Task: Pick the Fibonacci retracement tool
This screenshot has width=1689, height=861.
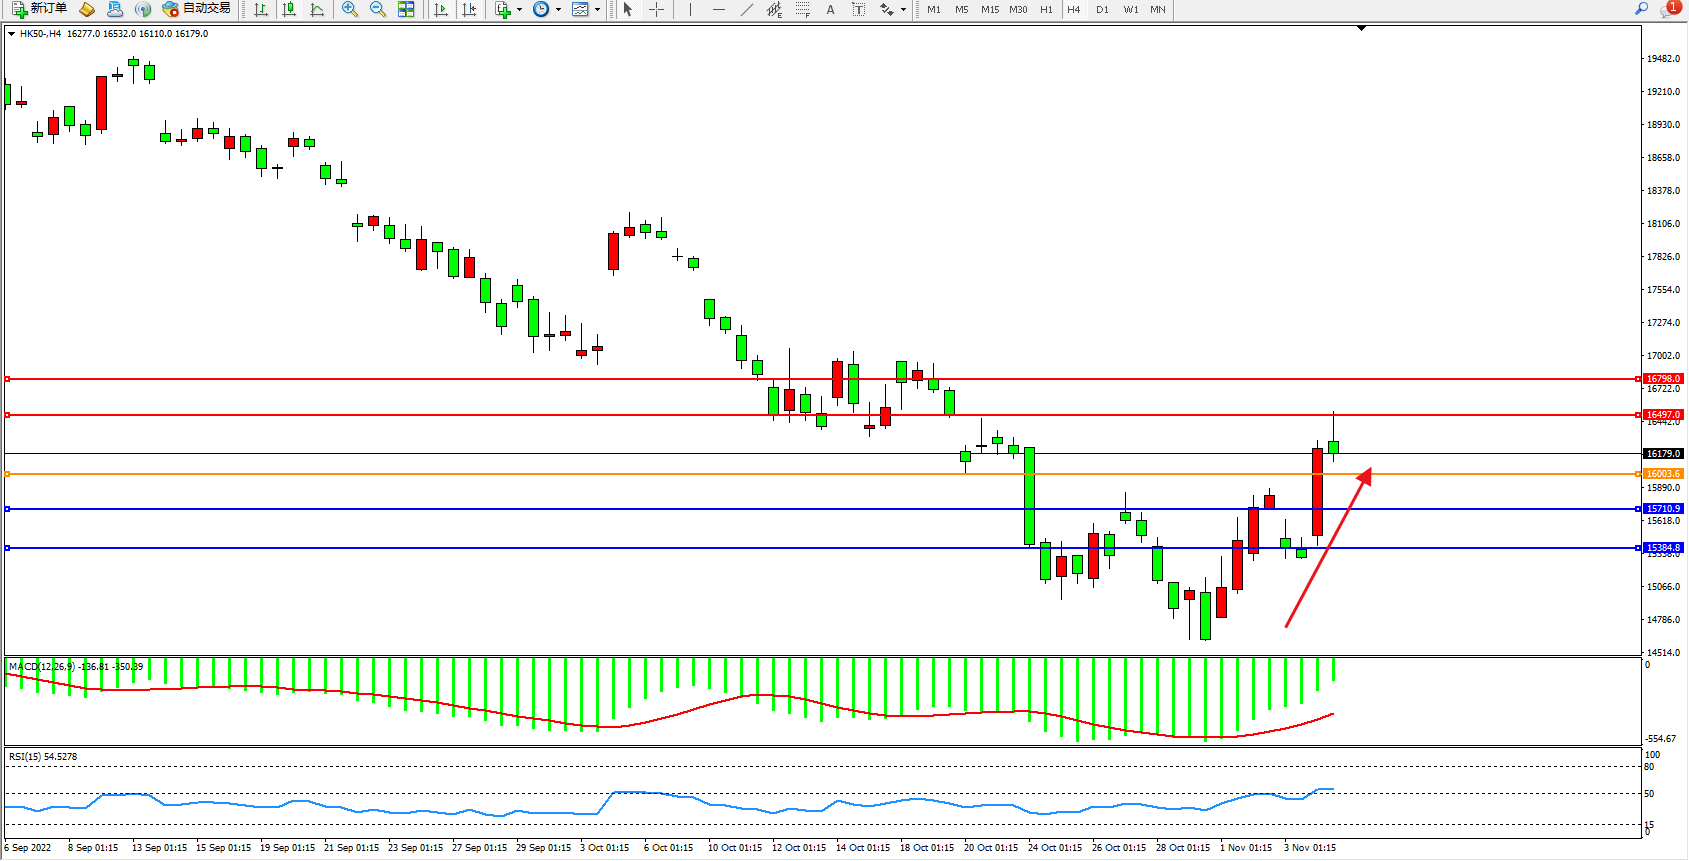Action: click(x=802, y=9)
